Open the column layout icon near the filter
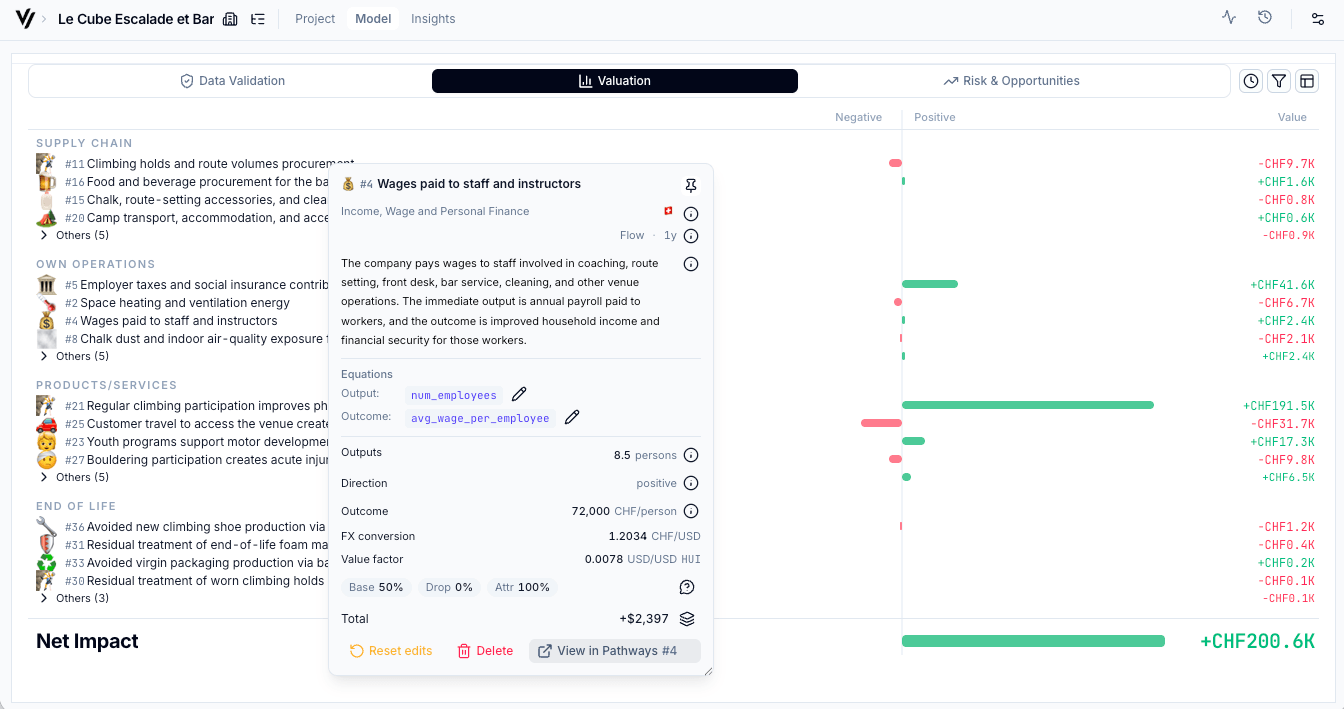Viewport: 1344px width, 709px height. click(1307, 81)
